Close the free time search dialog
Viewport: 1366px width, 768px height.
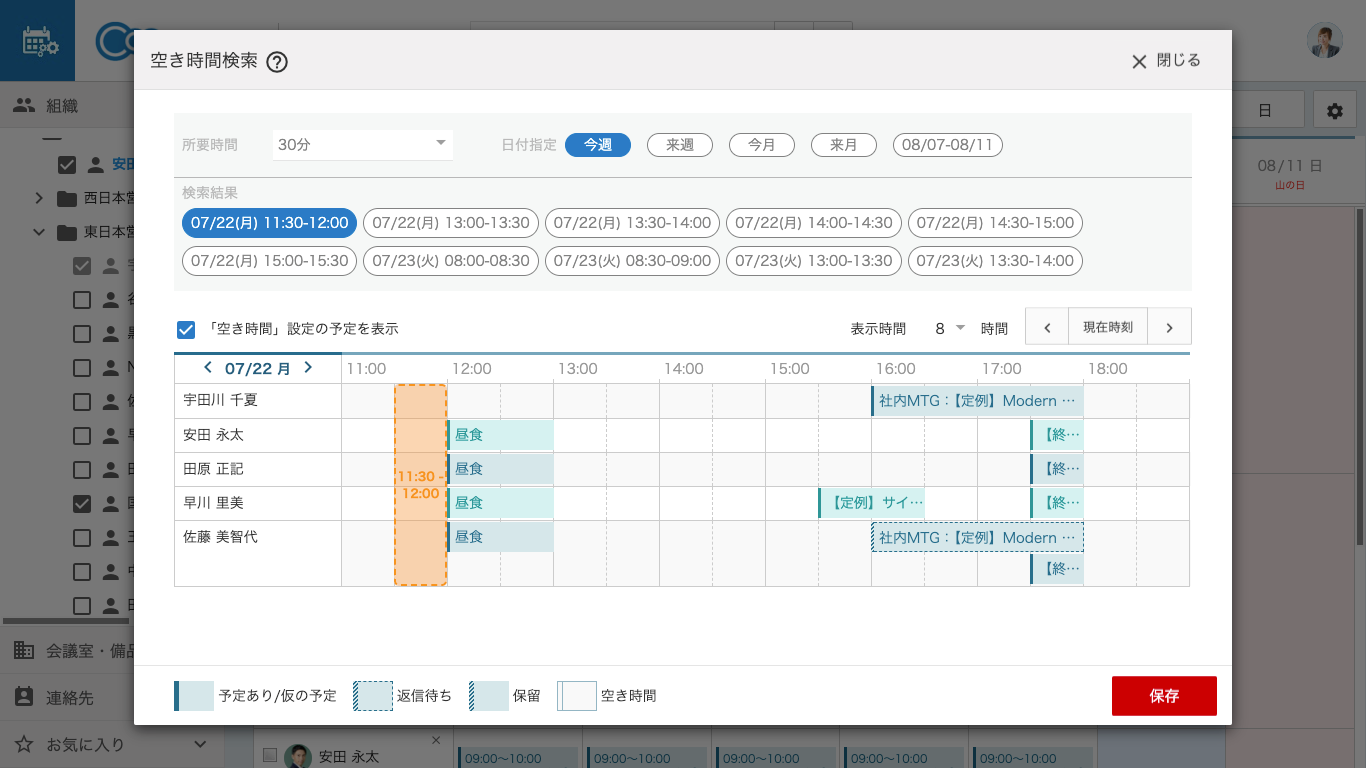point(1165,61)
